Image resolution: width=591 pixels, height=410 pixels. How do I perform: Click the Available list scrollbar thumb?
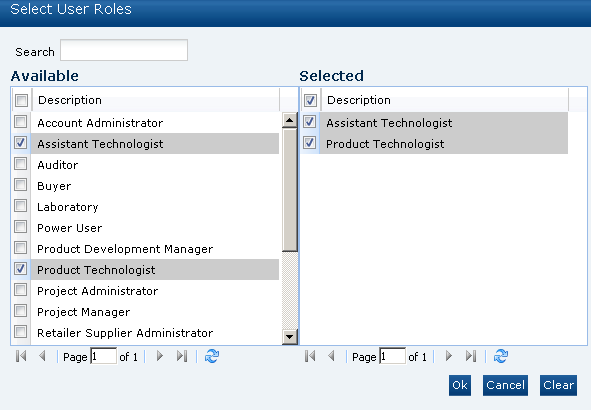pos(289,190)
